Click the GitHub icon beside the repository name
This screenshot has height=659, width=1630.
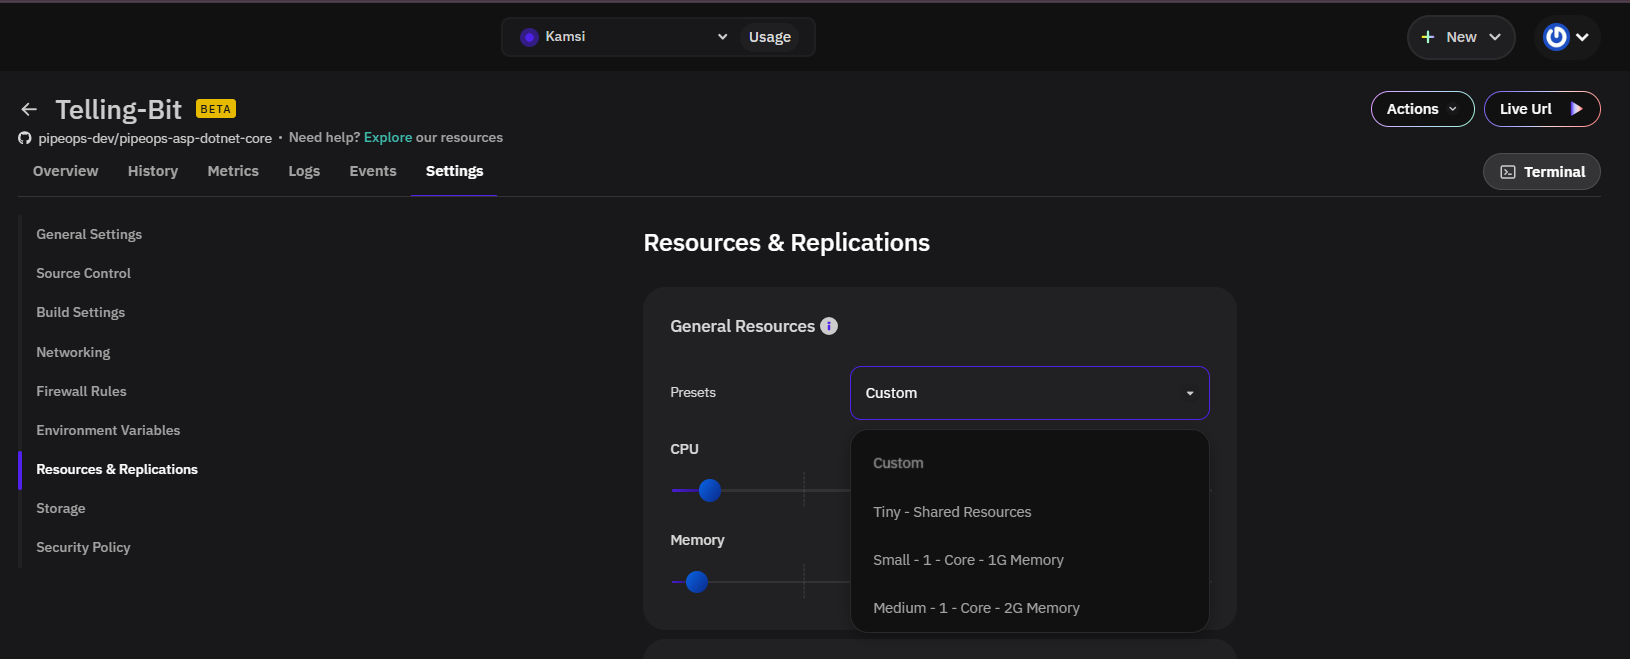click(25, 138)
